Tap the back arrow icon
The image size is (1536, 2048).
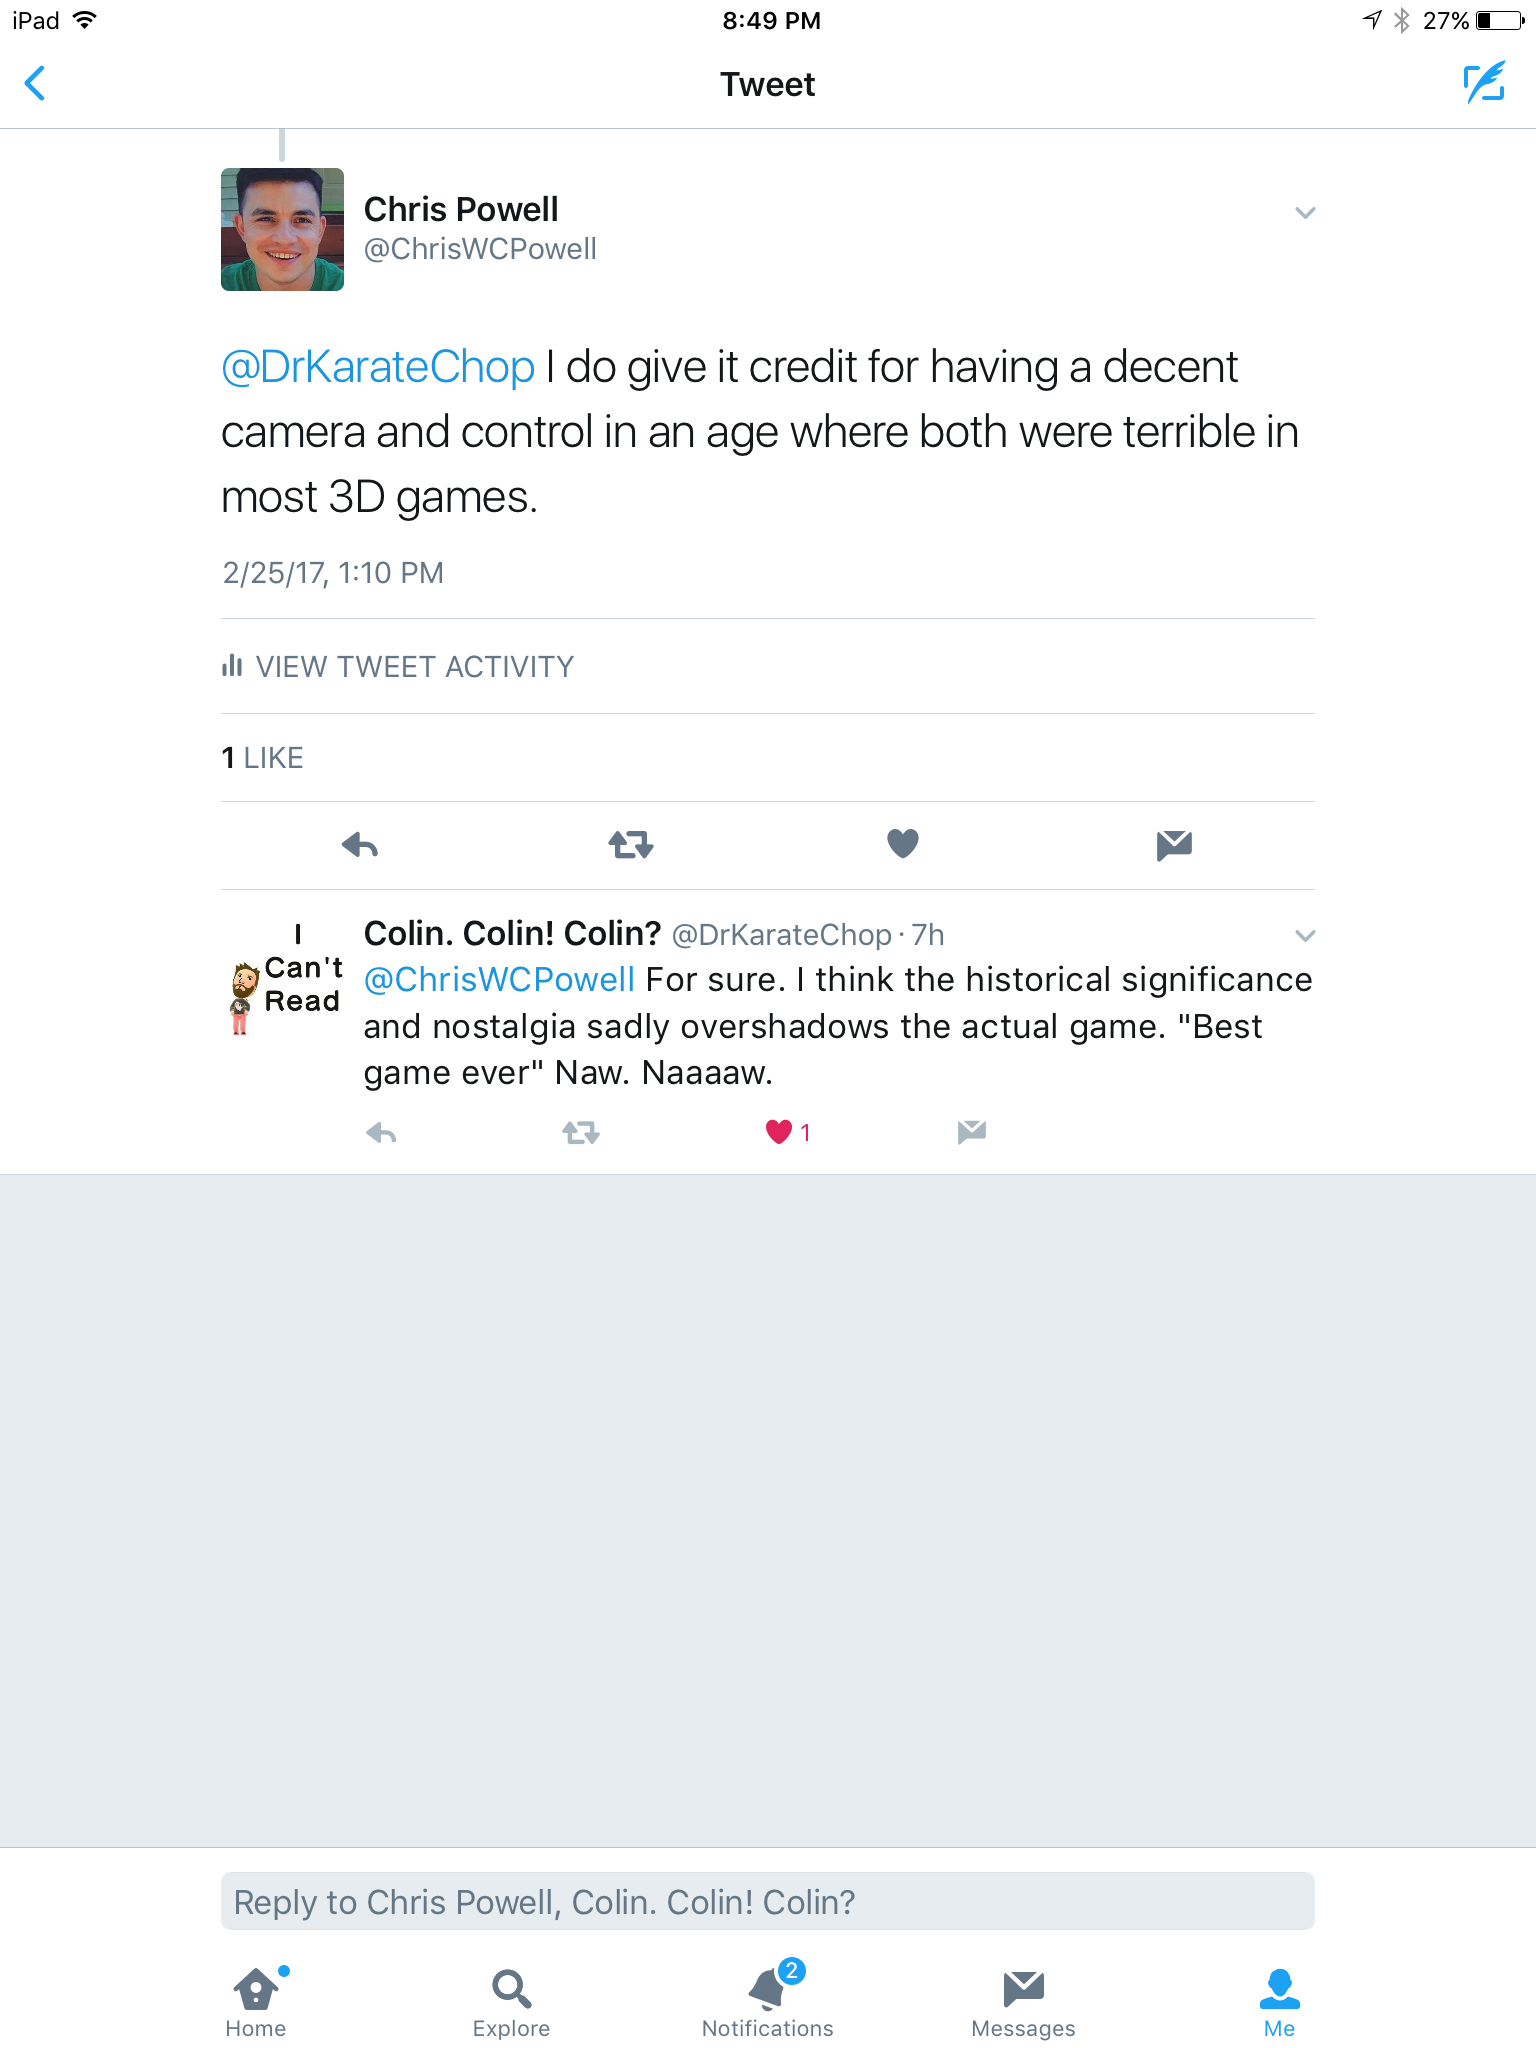point(35,84)
